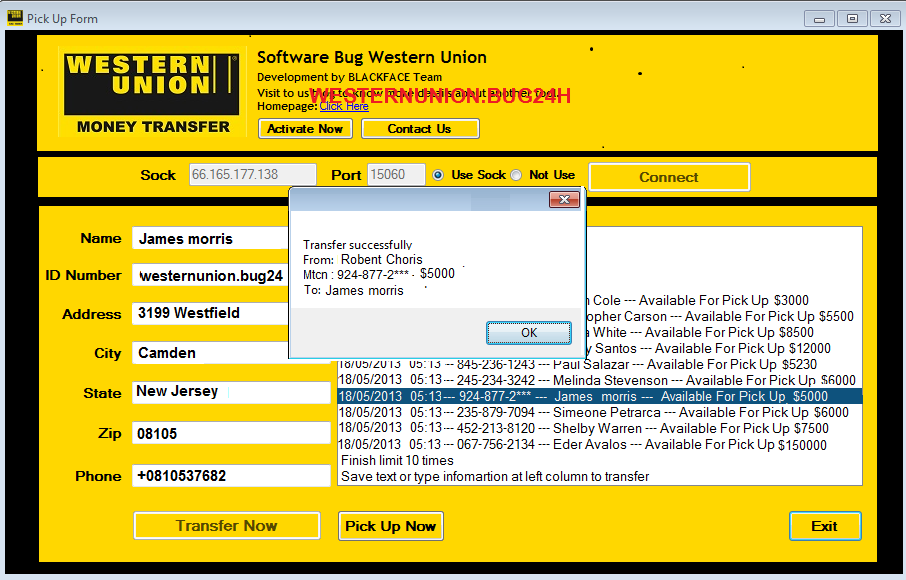This screenshot has height=580, width=906.
Task: Click the Activate Now button
Action: (x=305, y=129)
